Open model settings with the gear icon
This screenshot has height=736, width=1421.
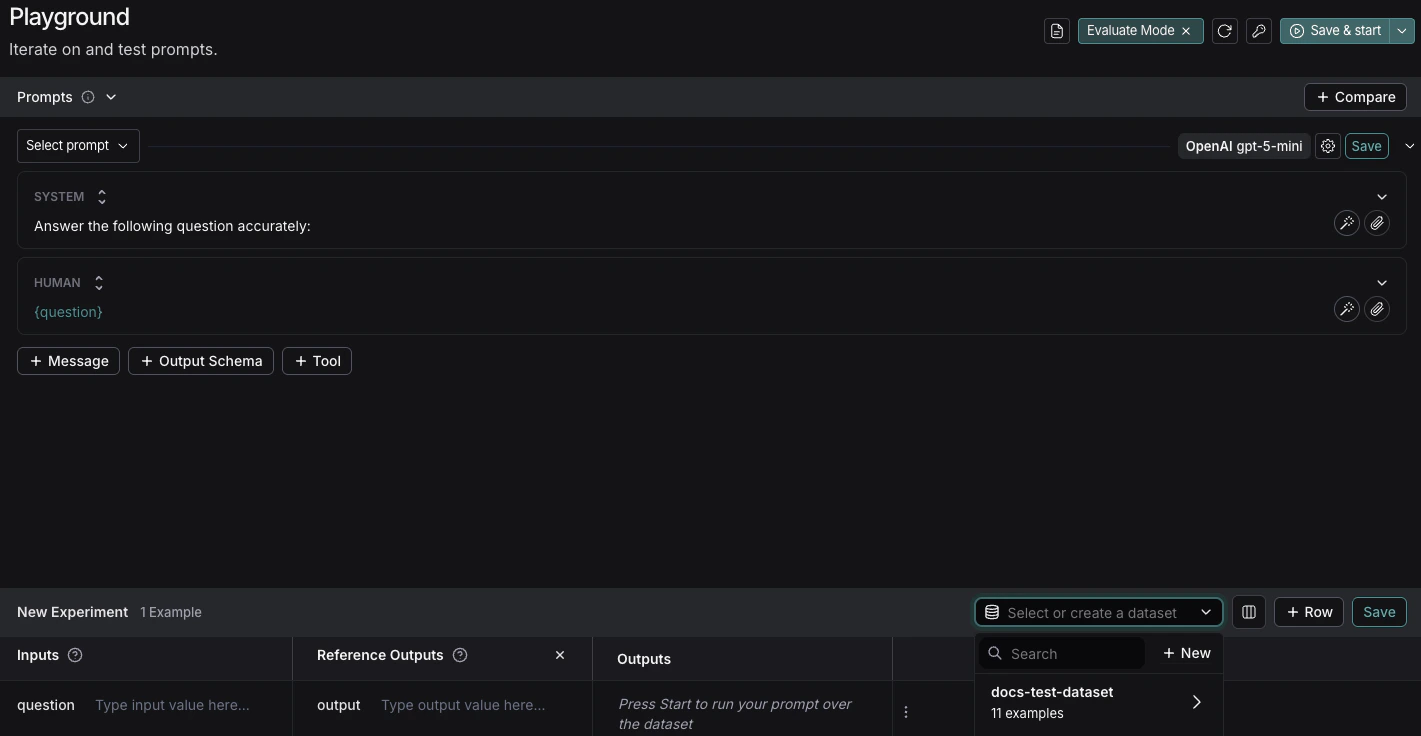click(1328, 146)
